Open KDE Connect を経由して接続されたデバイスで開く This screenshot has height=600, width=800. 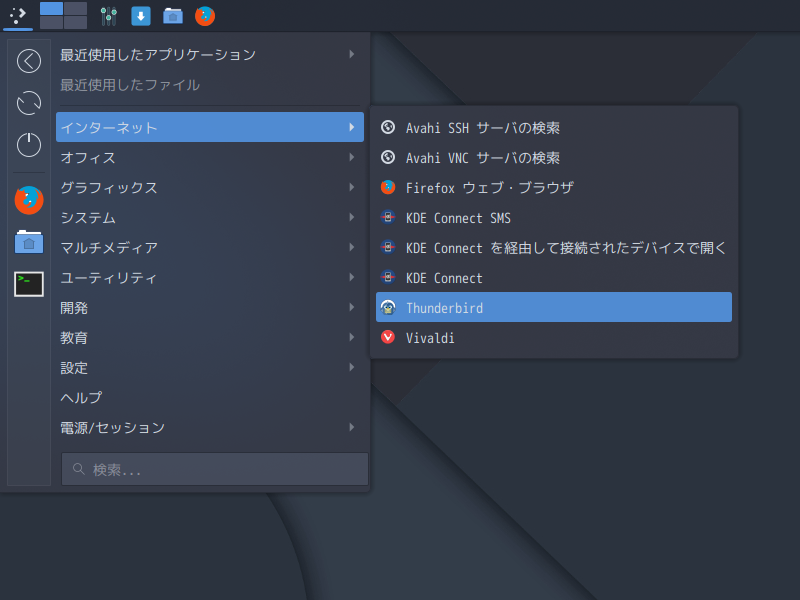tap(554, 247)
